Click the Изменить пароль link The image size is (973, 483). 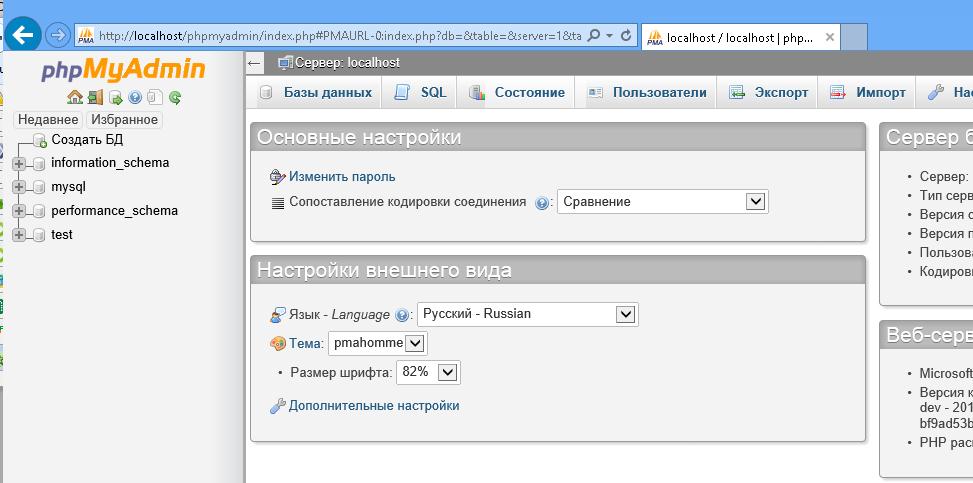click(342, 177)
